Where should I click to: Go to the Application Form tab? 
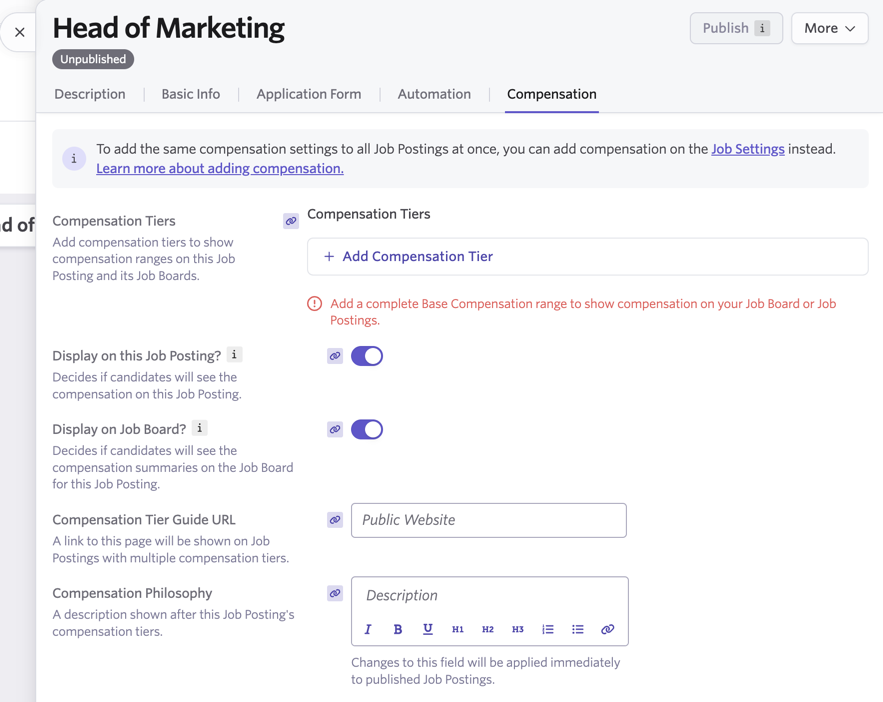309,94
